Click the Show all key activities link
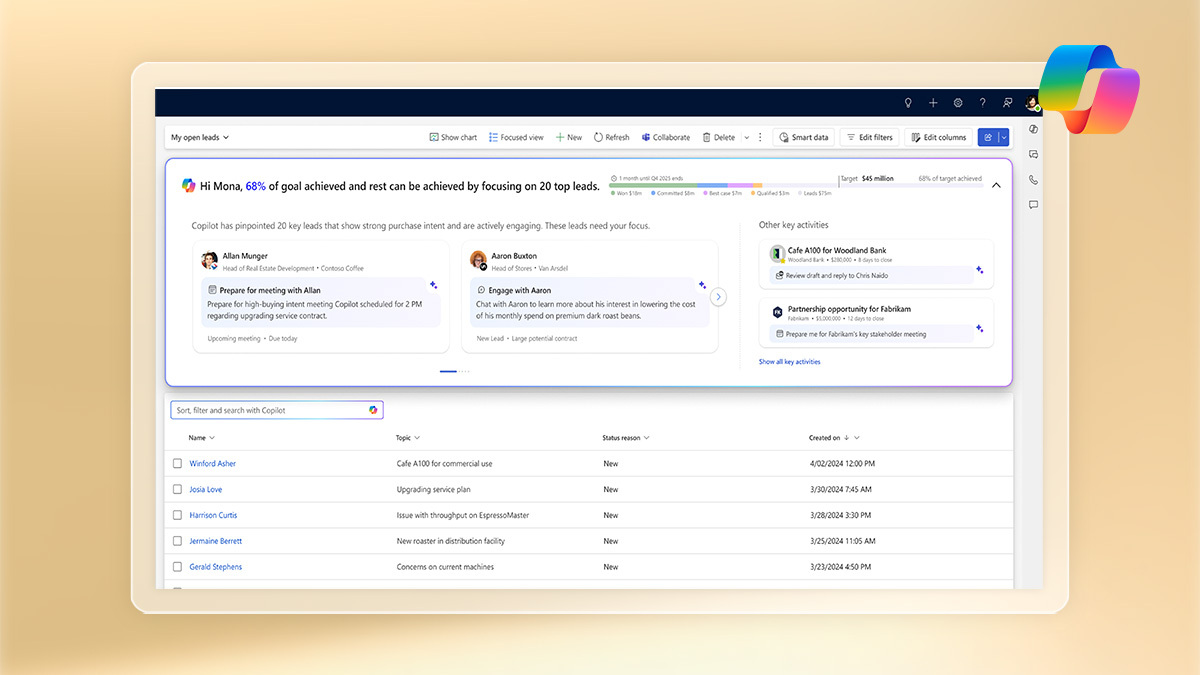 (x=789, y=361)
